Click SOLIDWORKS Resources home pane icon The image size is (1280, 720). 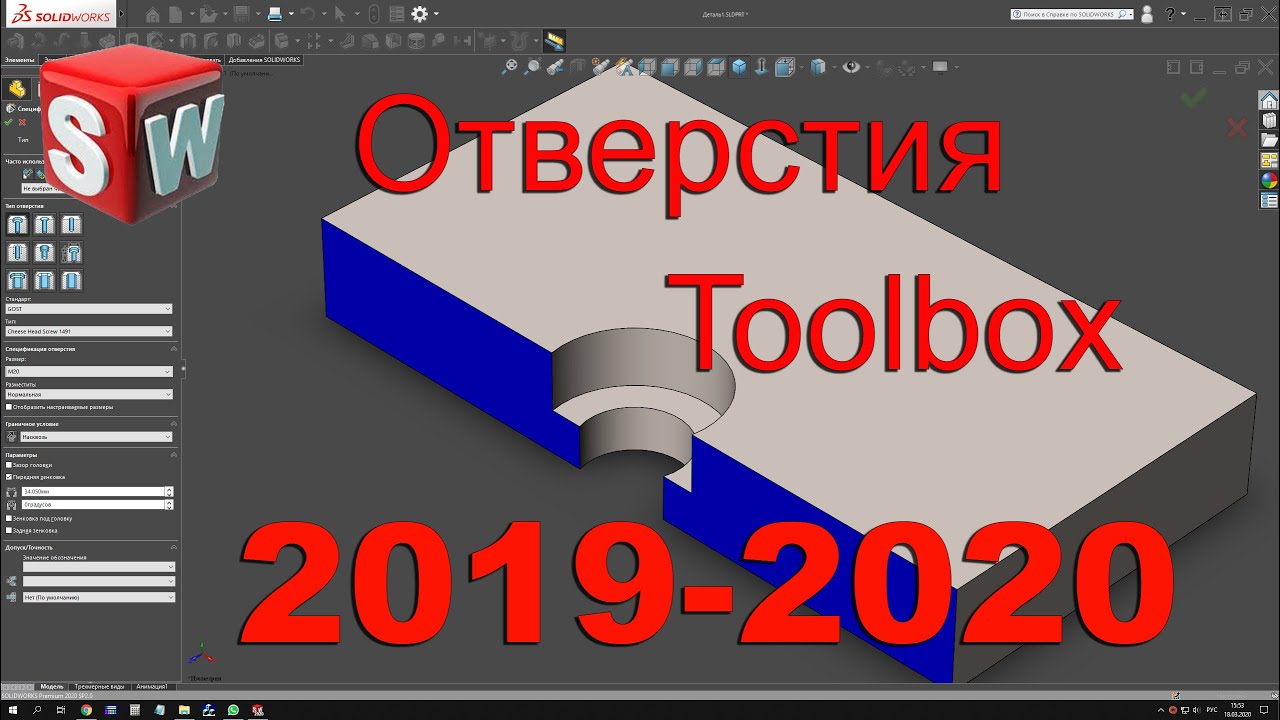[x=1269, y=101]
